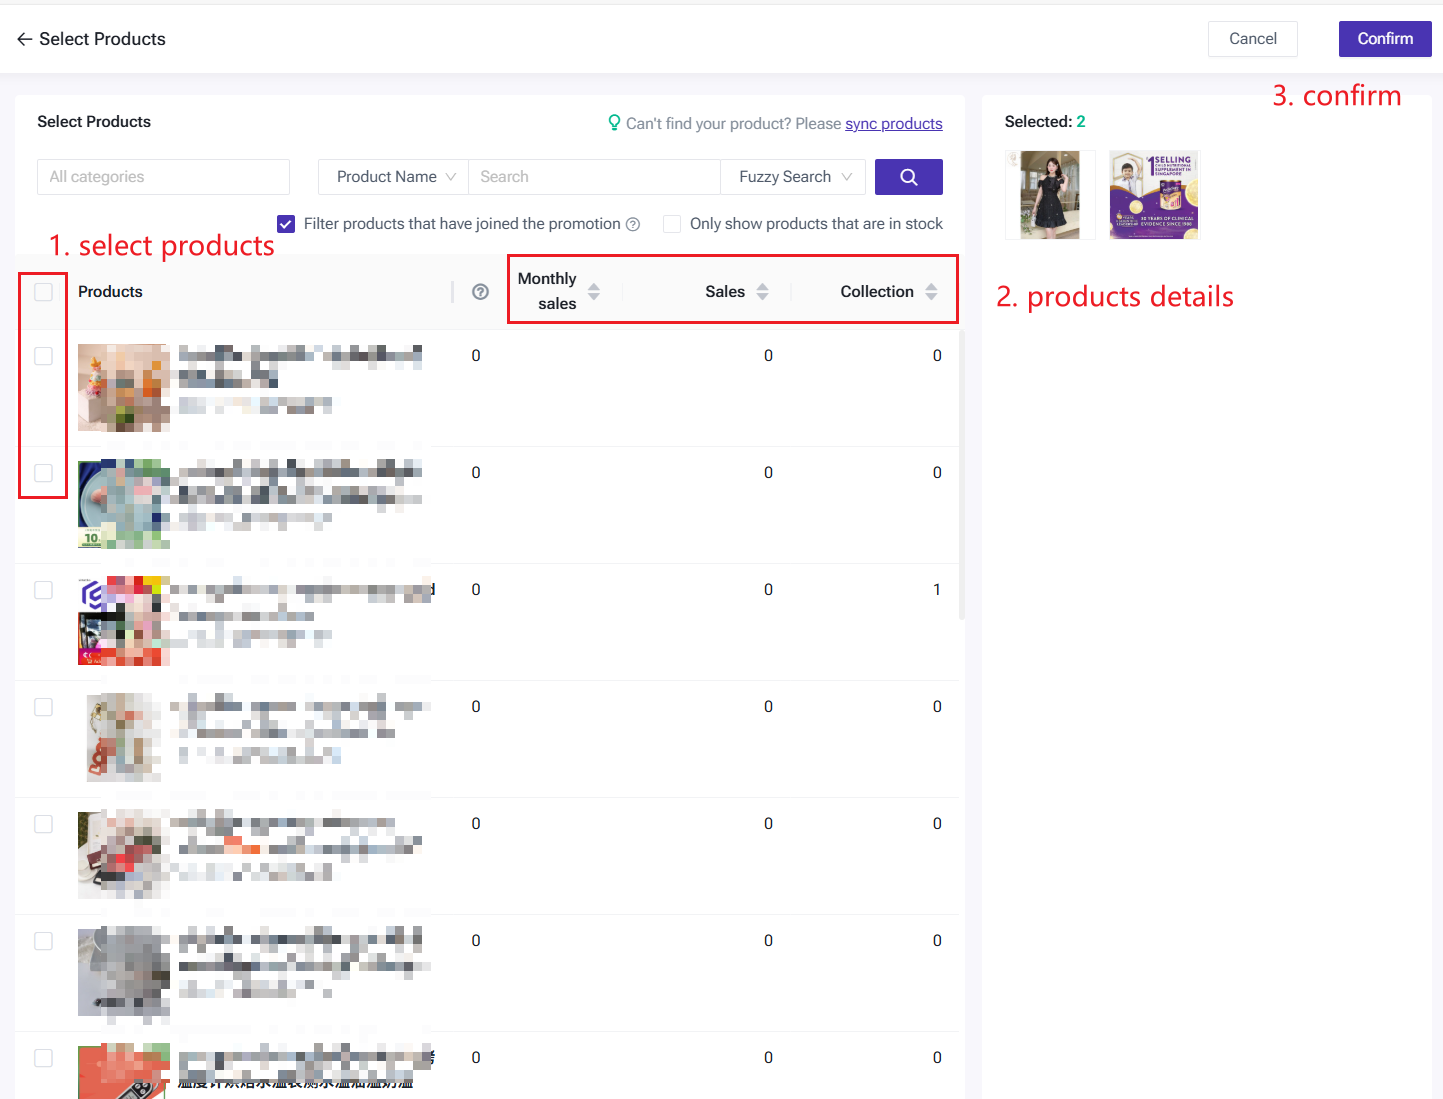Image resolution: width=1443 pixels, height=1099 pixels.
Task: Click the back arrow beside Select Products
Action: click(x=24, y=39)
